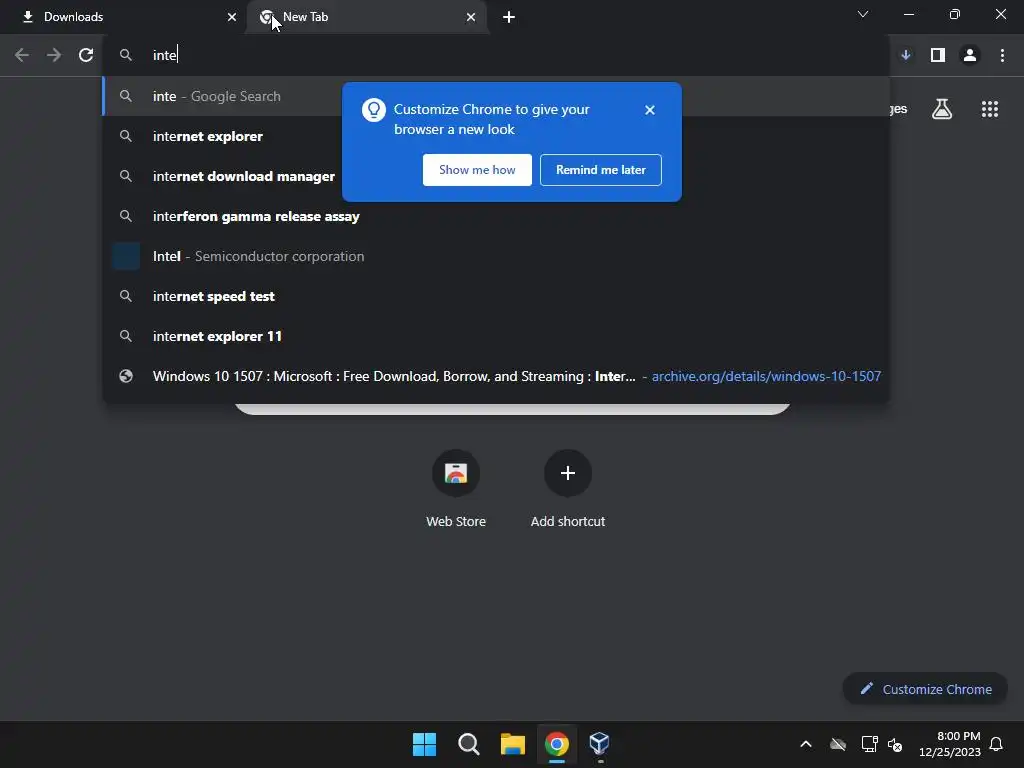Switch to the Downloads tab

[123, 17]
